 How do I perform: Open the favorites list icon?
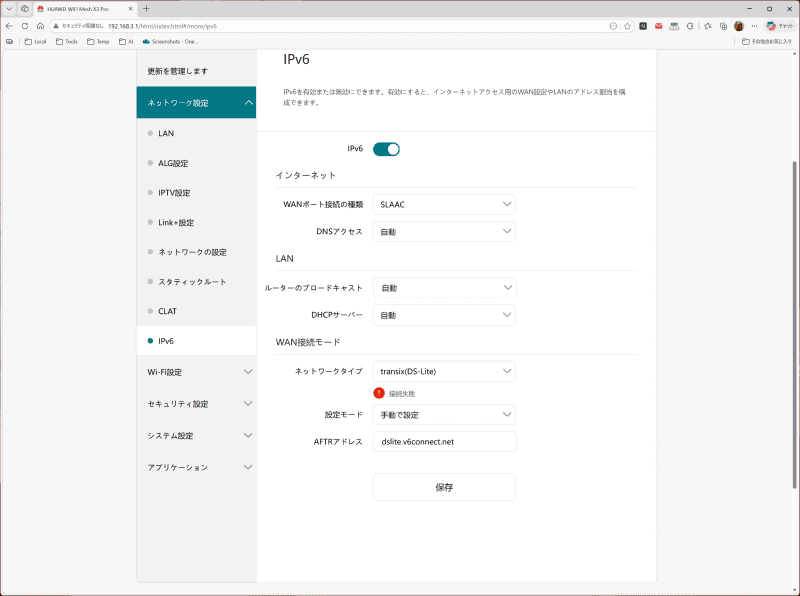(x=708, y=26)
